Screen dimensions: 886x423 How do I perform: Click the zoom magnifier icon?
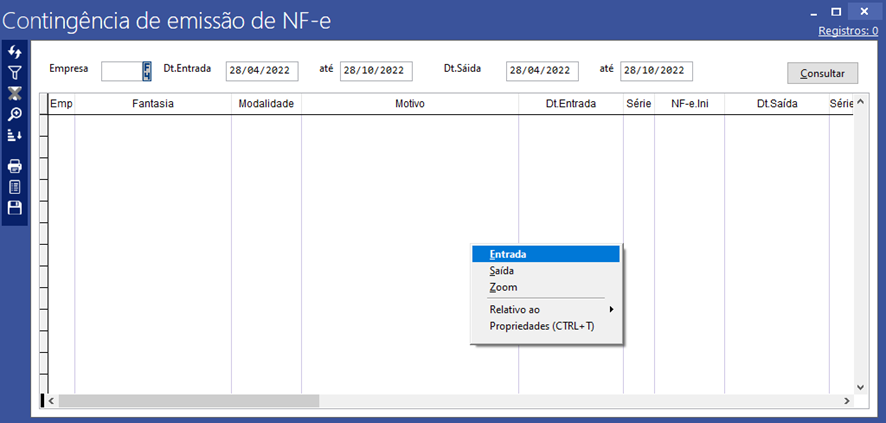tap(15, 115)
